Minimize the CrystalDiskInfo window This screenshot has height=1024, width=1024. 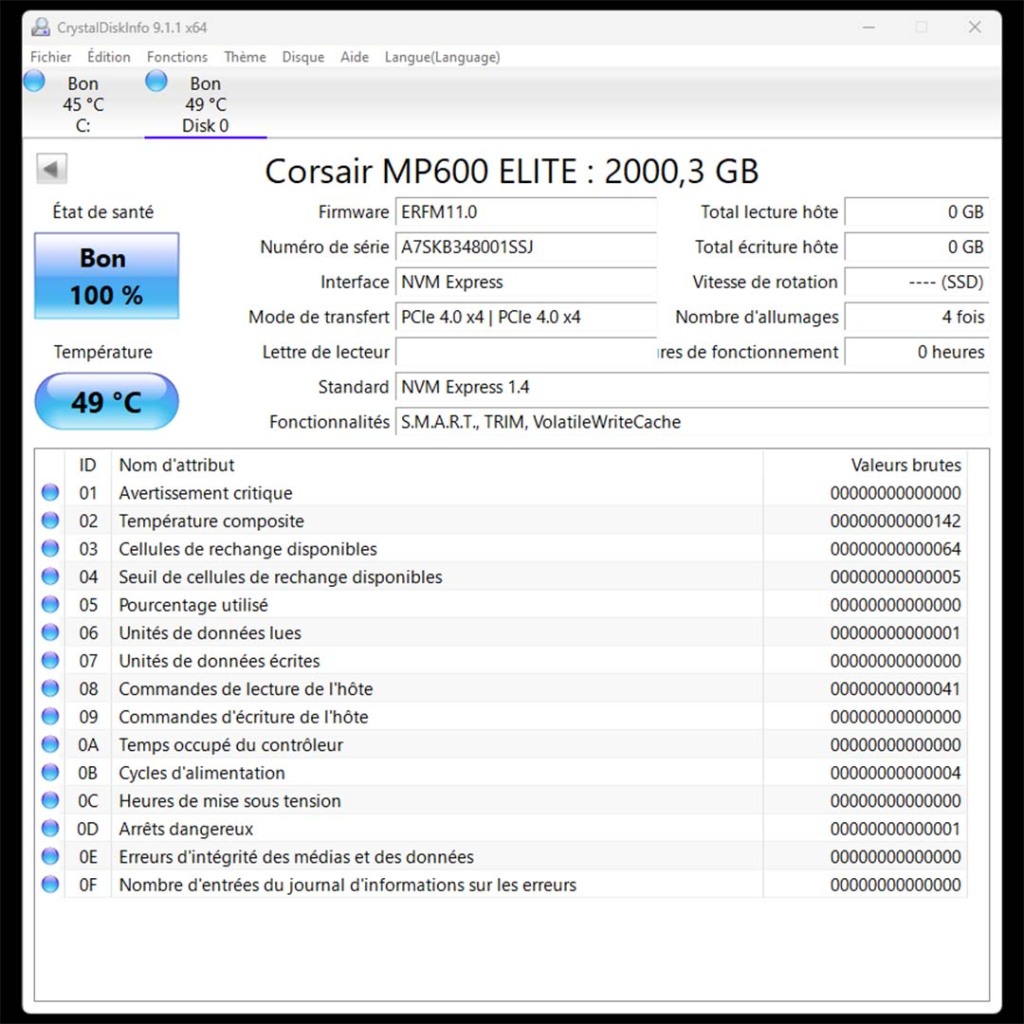click(x=869, y=27)
